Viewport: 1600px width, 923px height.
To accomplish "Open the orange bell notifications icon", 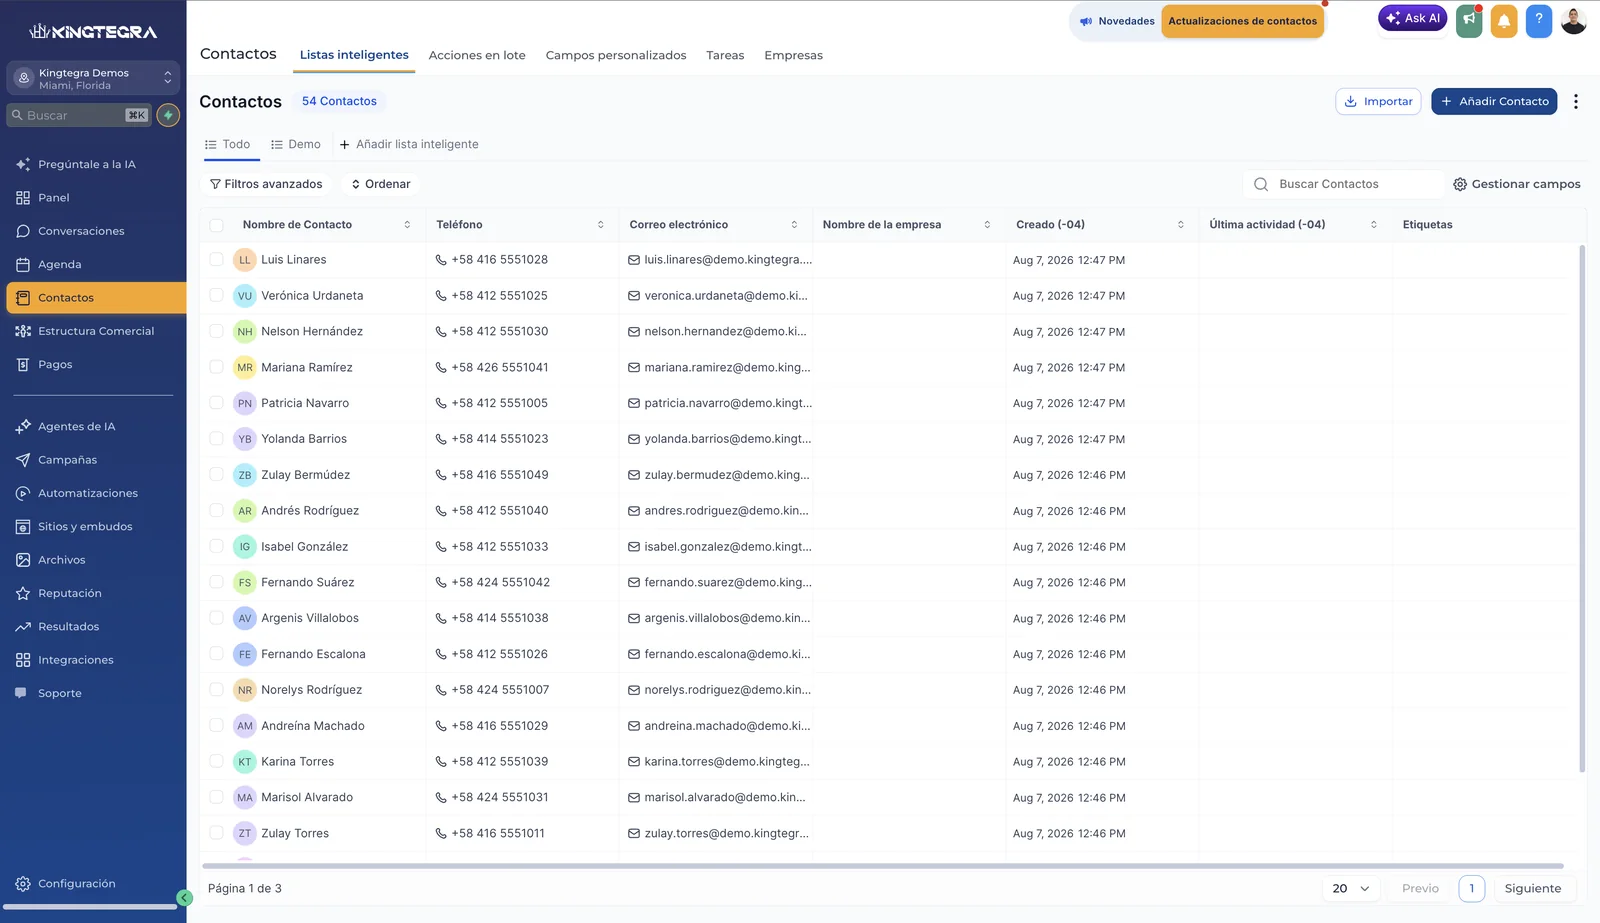I will [1504, 21].
